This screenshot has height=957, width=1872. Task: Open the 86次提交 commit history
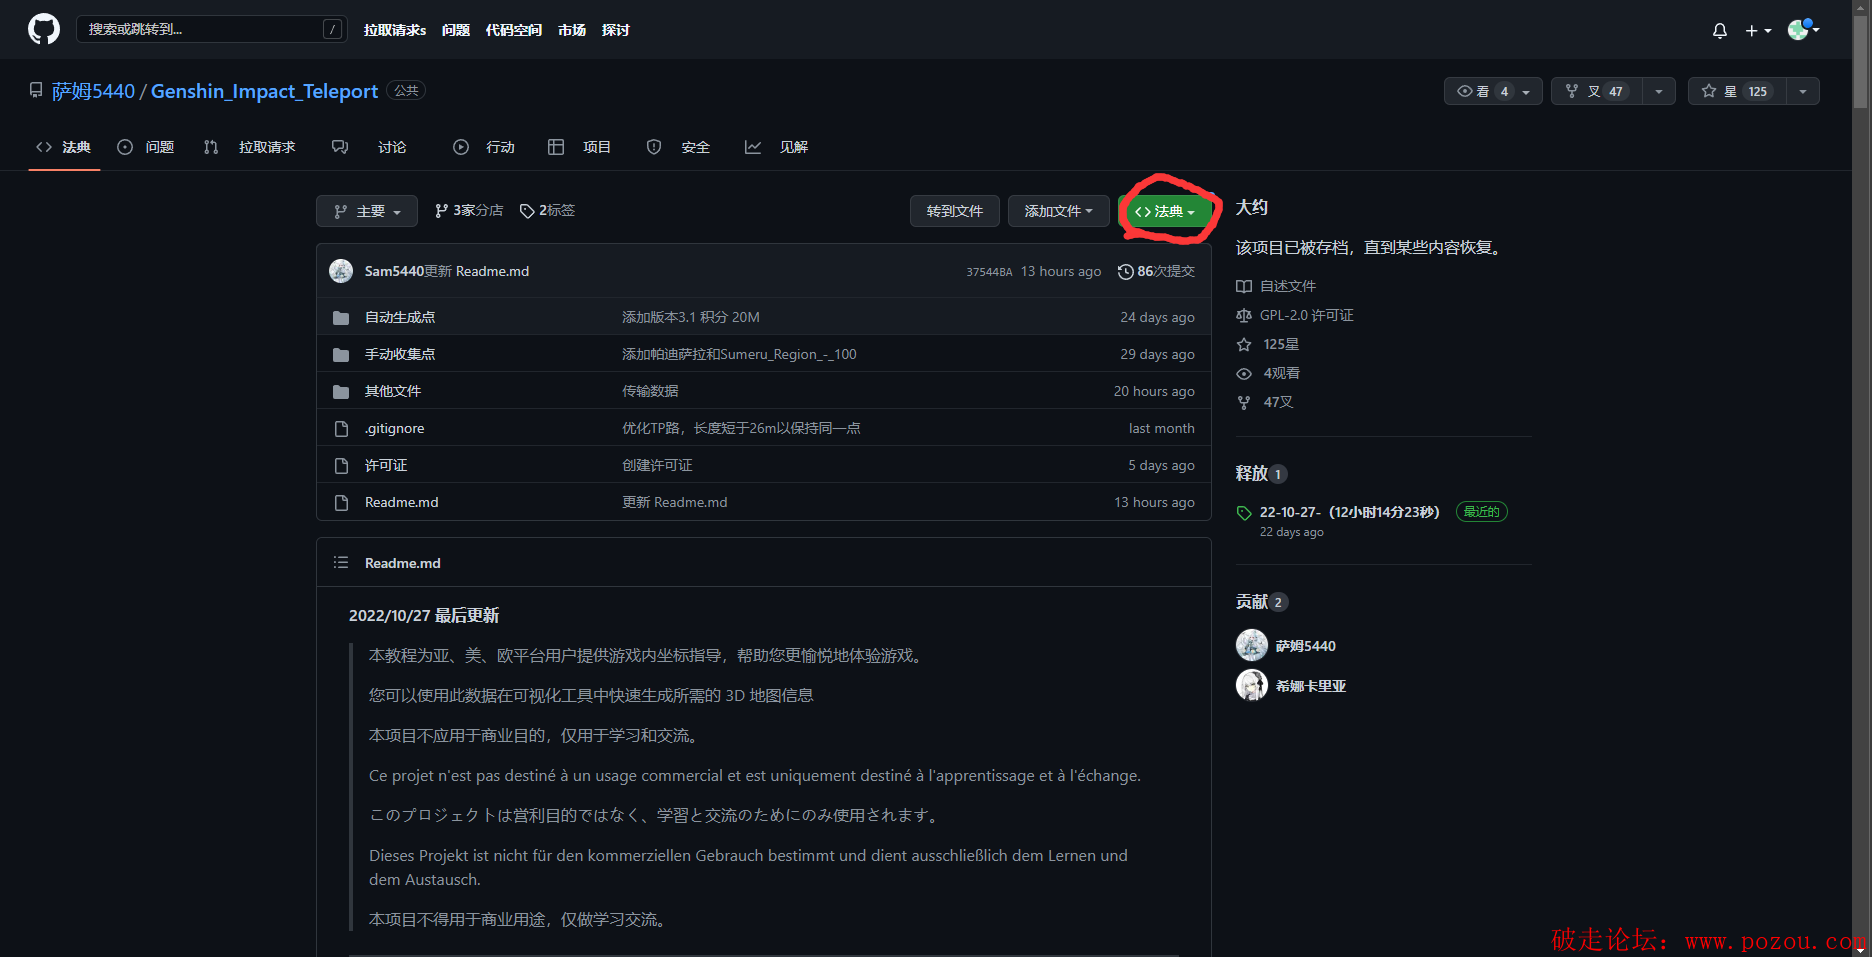[1156, 271]
